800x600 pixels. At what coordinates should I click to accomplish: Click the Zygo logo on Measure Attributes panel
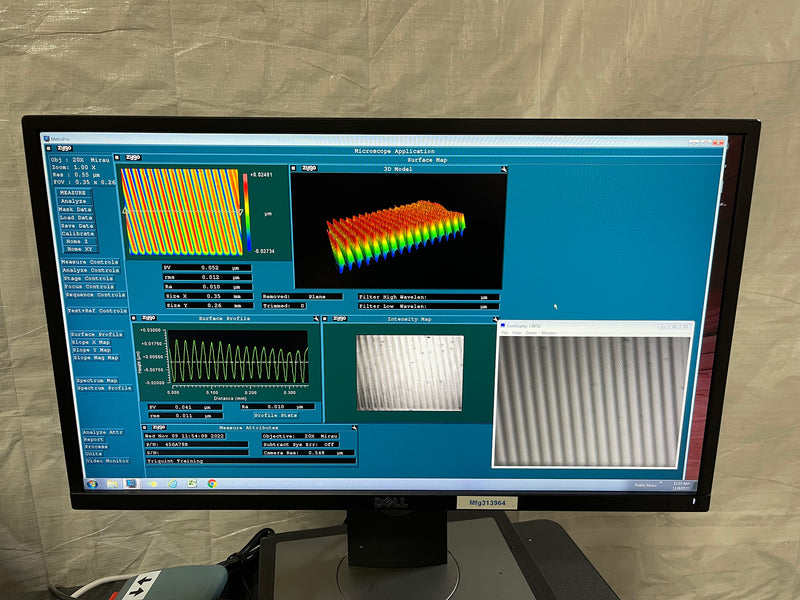pos(157,427)
